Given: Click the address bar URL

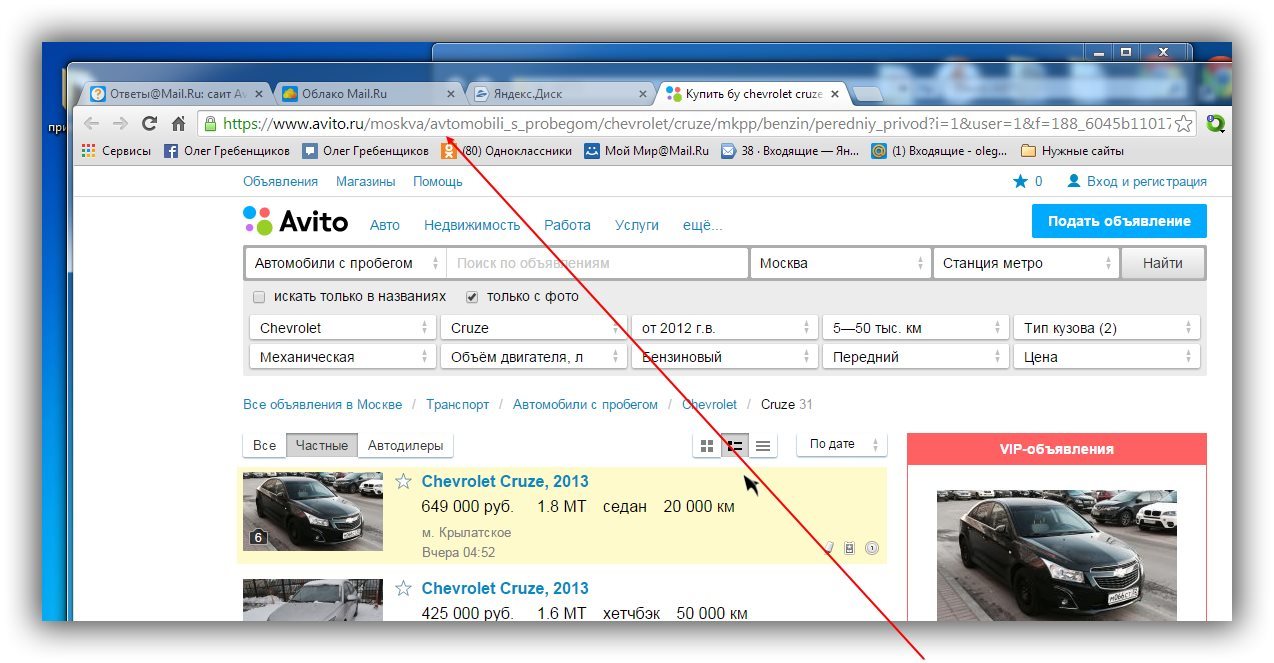Looking at the screenshot, I should tap(697, 124).
